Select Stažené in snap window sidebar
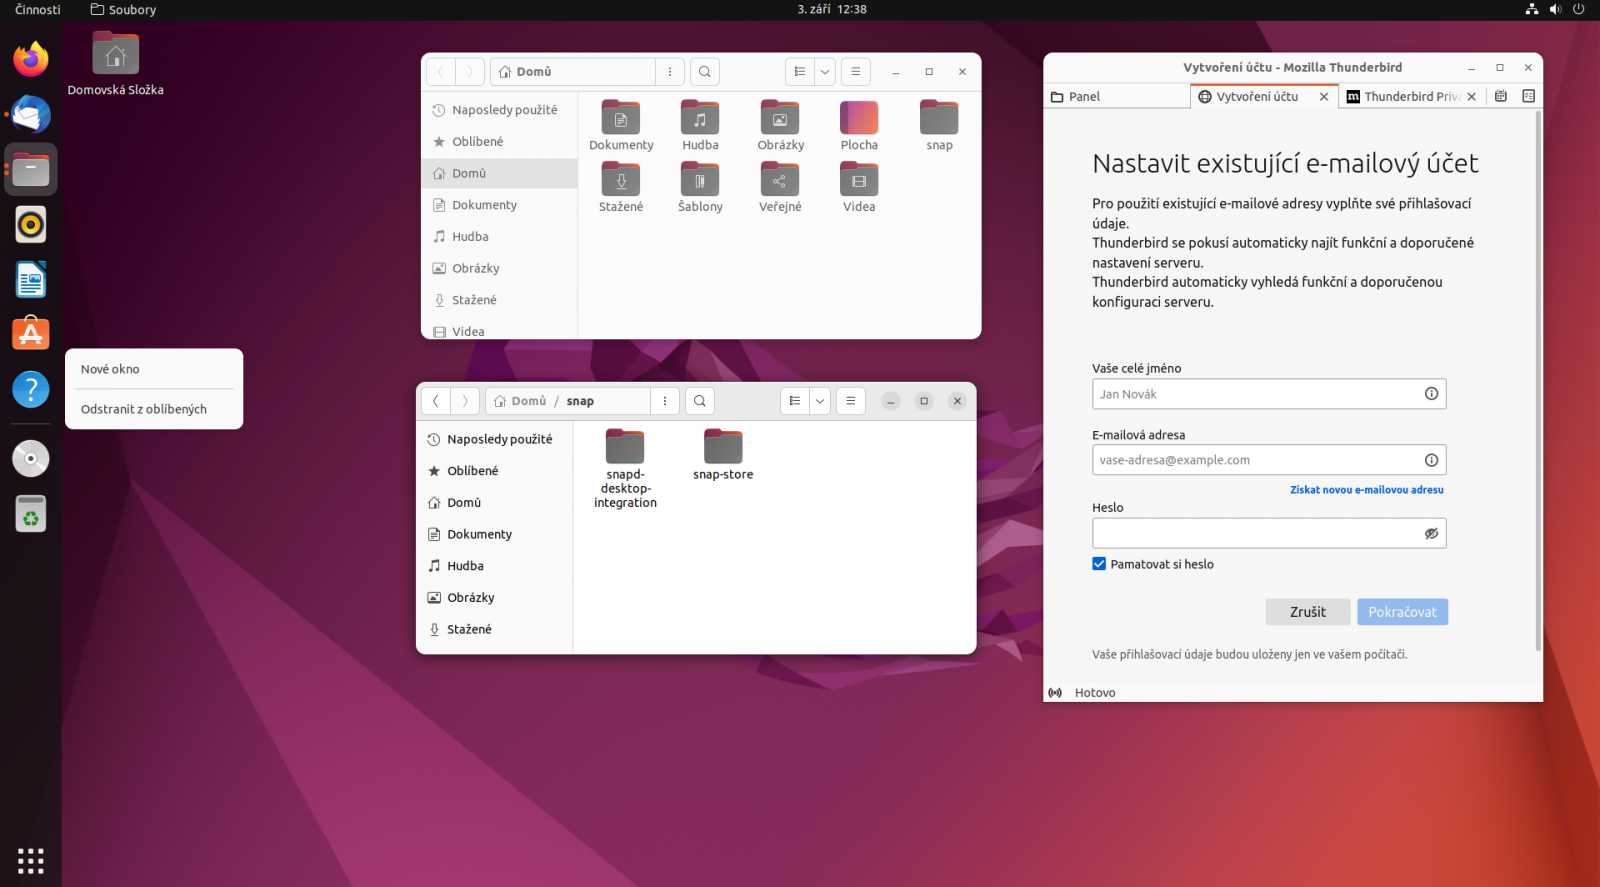The image size is (1600, 887). 494,629
